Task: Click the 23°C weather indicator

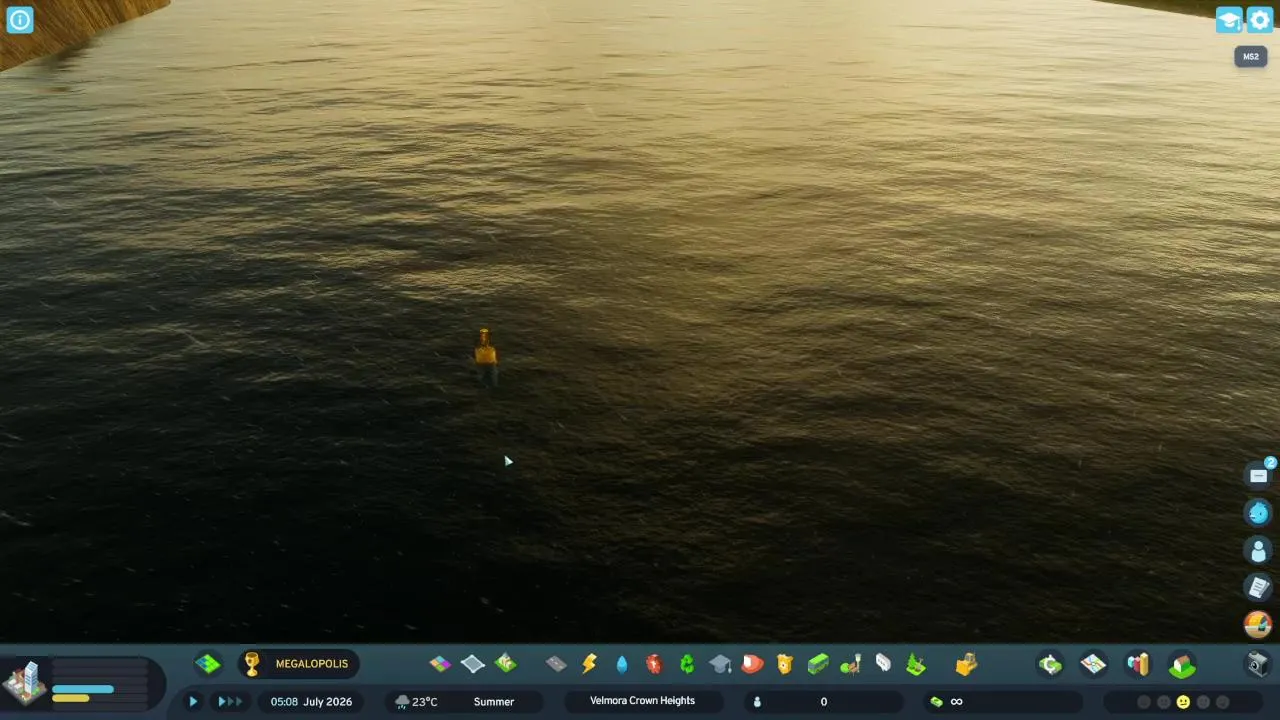Action: tap(417, 702)
